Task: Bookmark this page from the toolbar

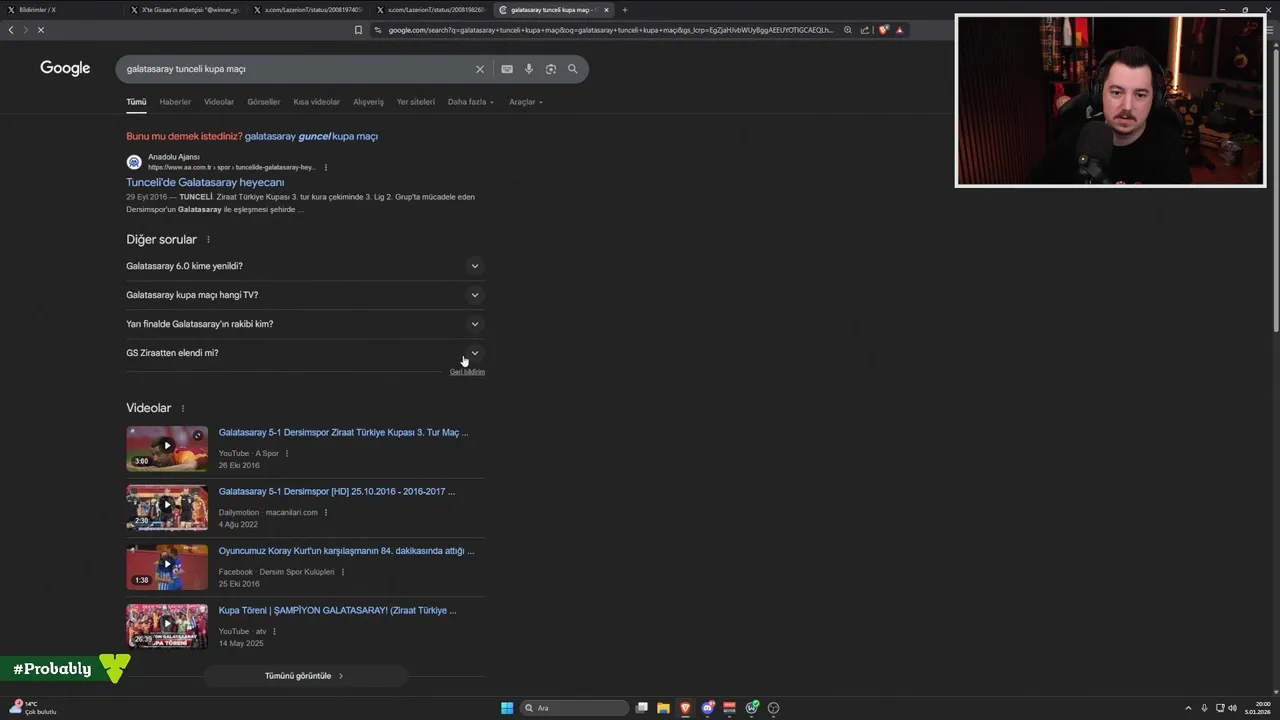Action: (358, 30)
